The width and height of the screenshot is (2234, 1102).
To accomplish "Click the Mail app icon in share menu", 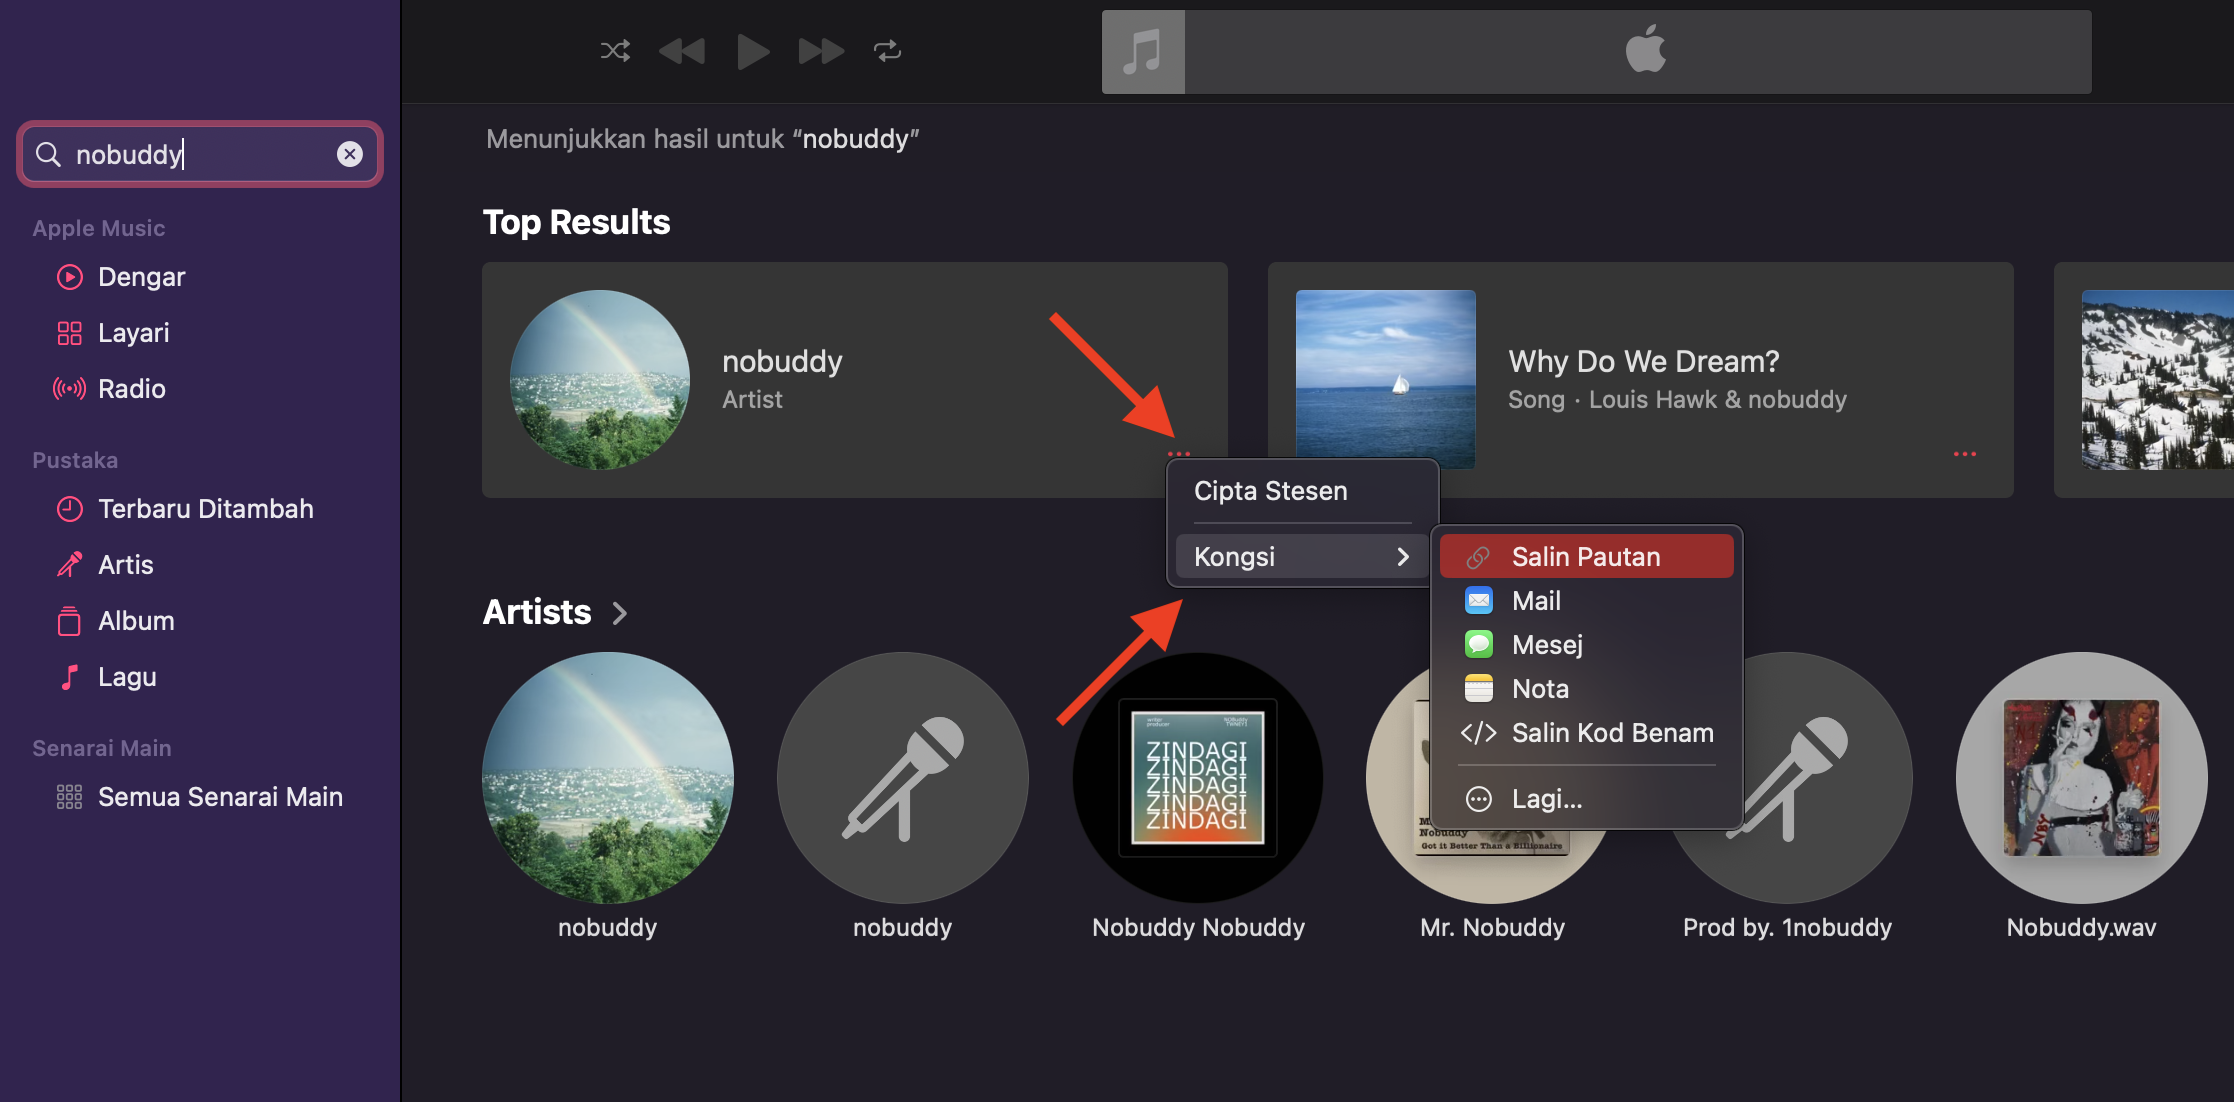I will coord(1478,601).
